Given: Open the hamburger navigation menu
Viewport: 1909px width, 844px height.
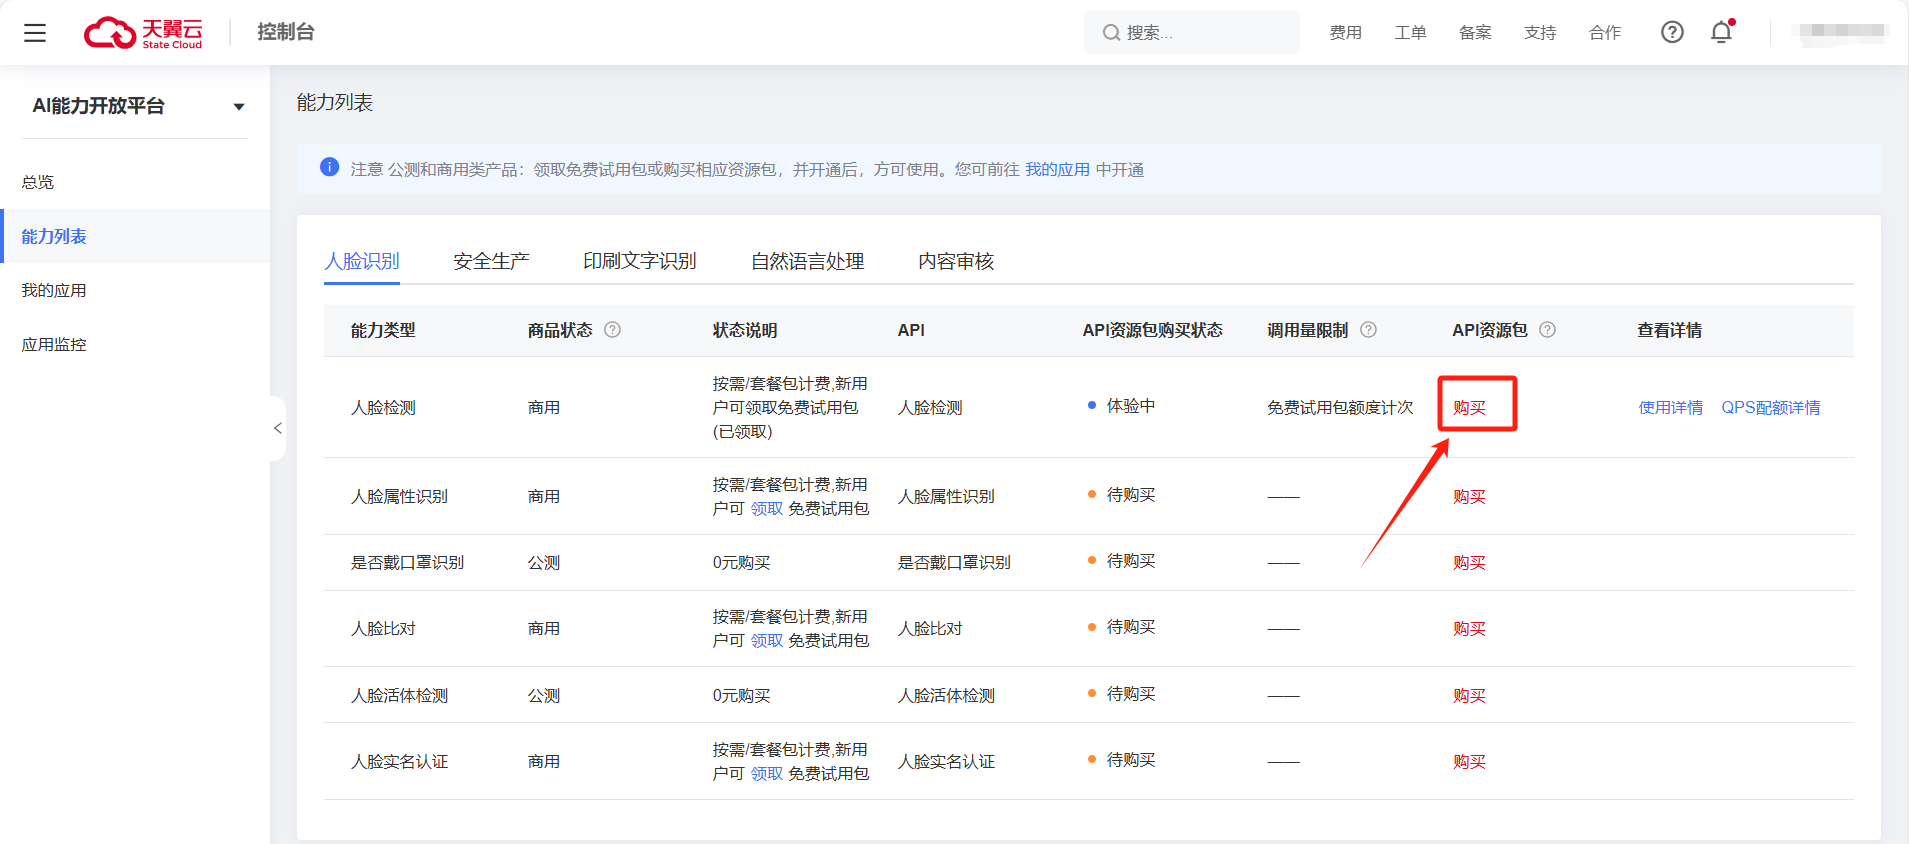Looking at the screenshot, I should coord(35,33).
